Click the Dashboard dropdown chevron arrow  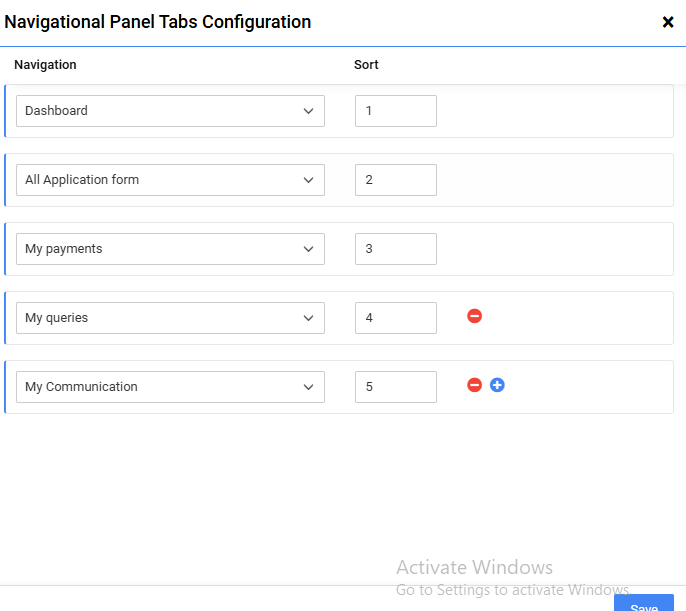(308, 111)
